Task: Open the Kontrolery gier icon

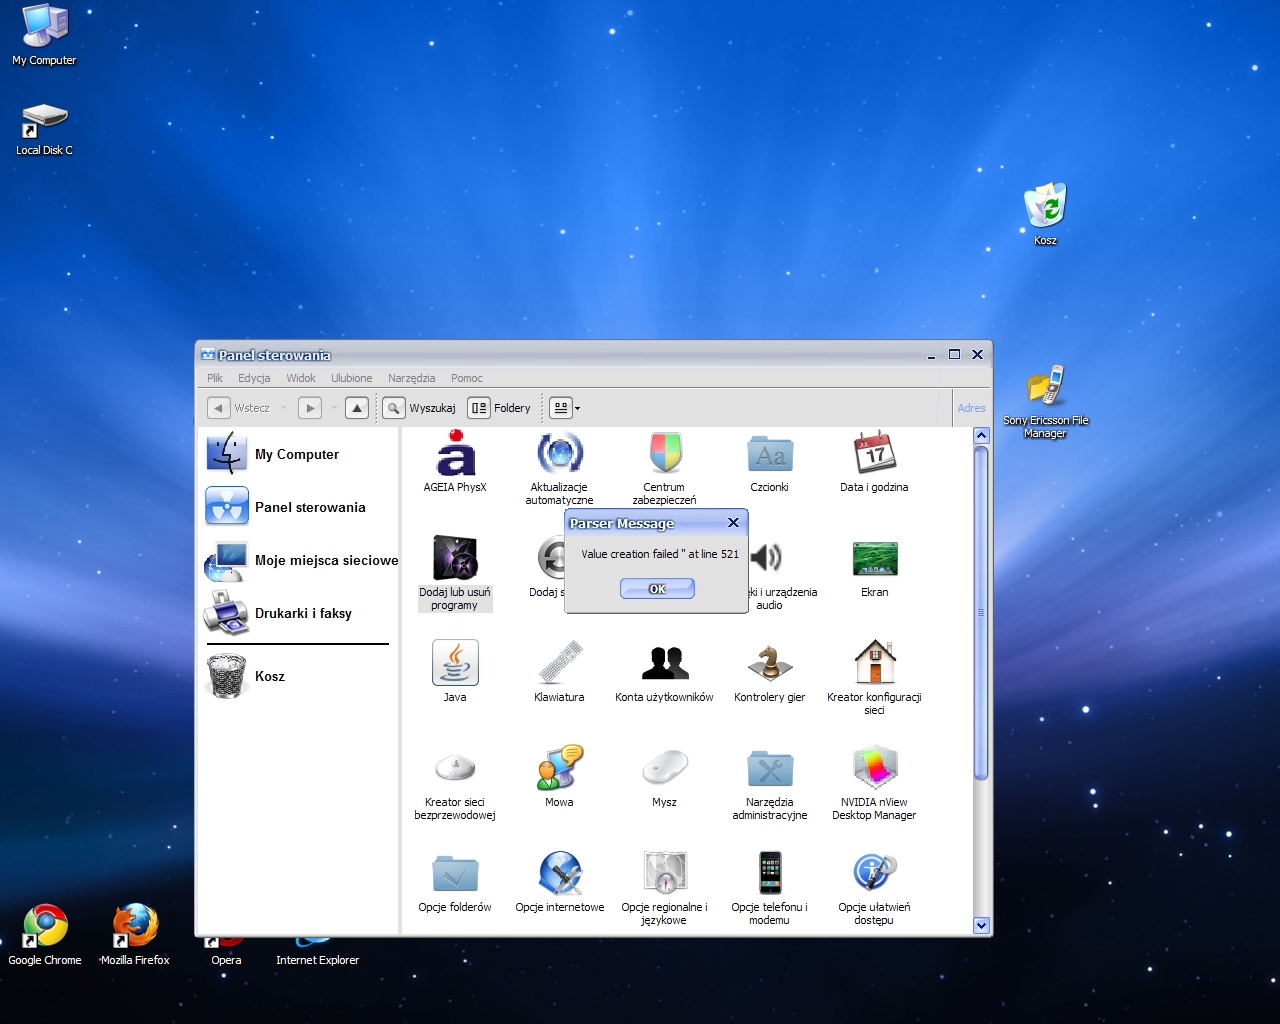Action: pos(769,664)
